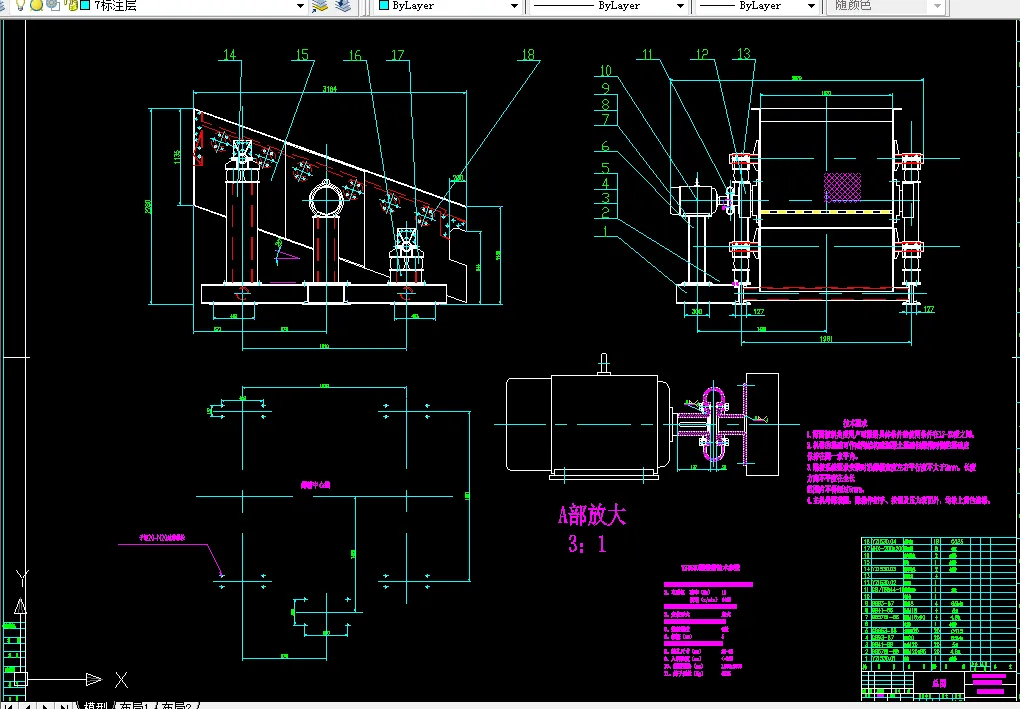Switch to the 模型 tab
The width and height of the screenshot is (1020, 709).
(96, 705)
